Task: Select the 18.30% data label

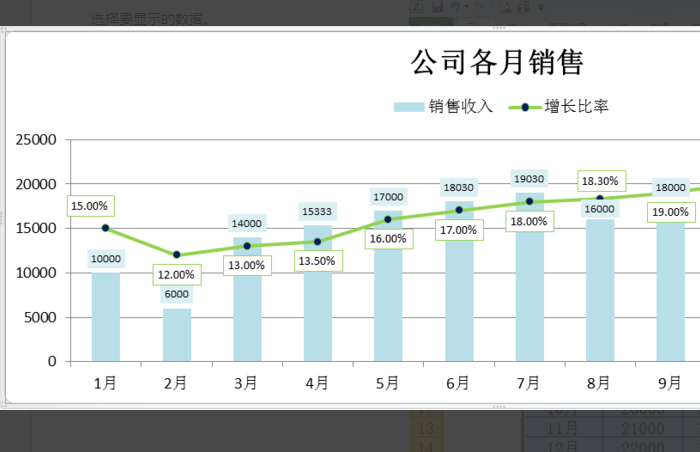Action: tap(601, 181)
